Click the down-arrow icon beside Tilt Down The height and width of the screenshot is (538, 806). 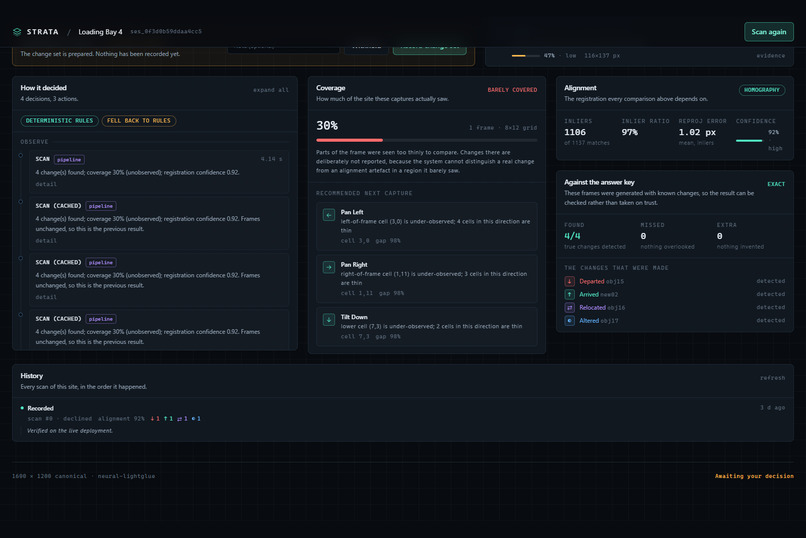(x=329, y=320)
